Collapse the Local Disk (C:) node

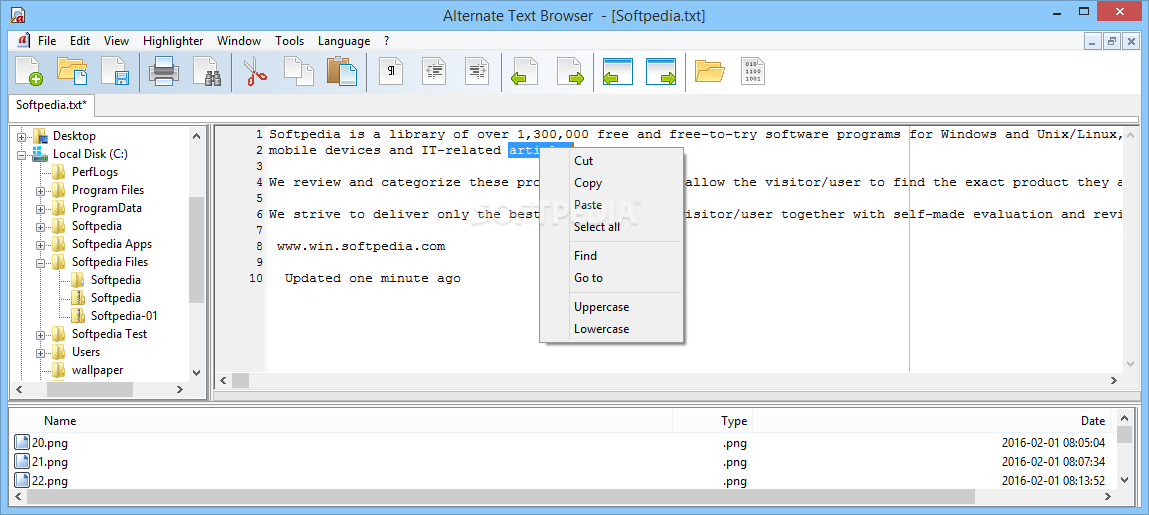[x=21, y=155]
